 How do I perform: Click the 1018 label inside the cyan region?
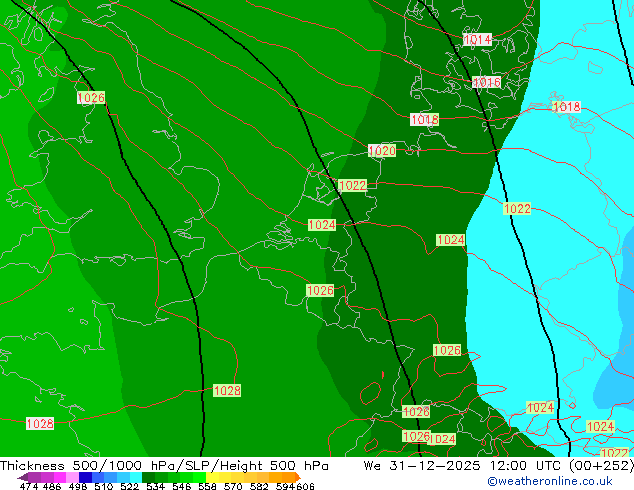pyautogui.click(x=566, y=107)
